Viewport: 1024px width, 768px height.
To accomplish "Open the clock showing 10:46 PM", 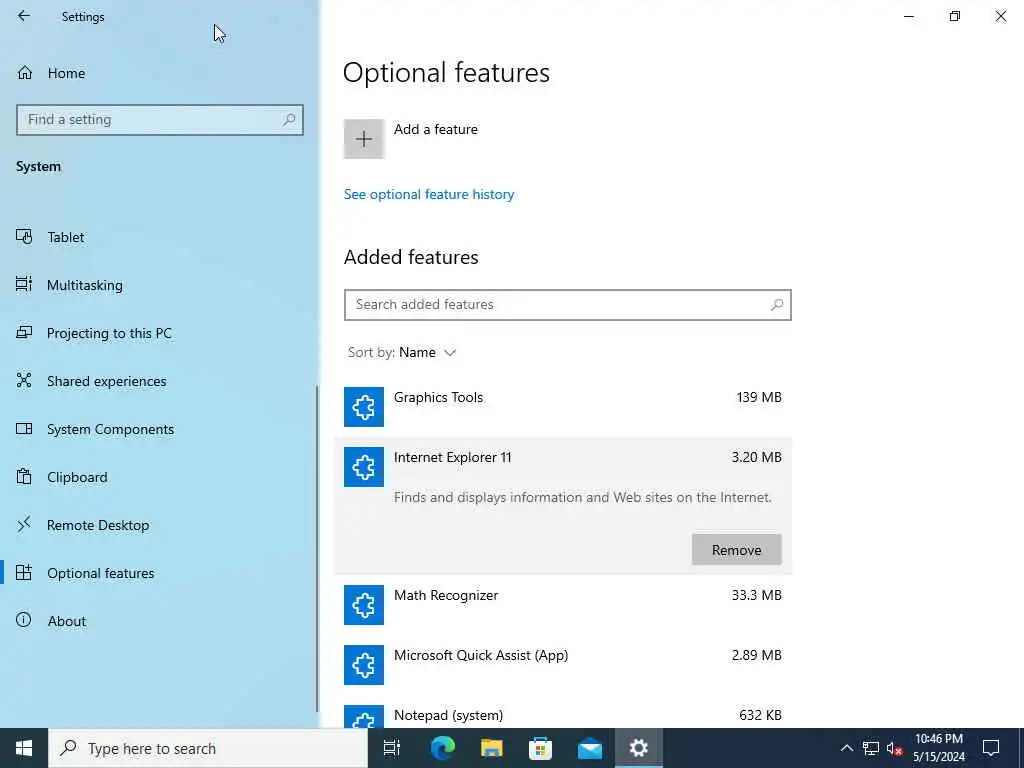I will coord(939,748).
